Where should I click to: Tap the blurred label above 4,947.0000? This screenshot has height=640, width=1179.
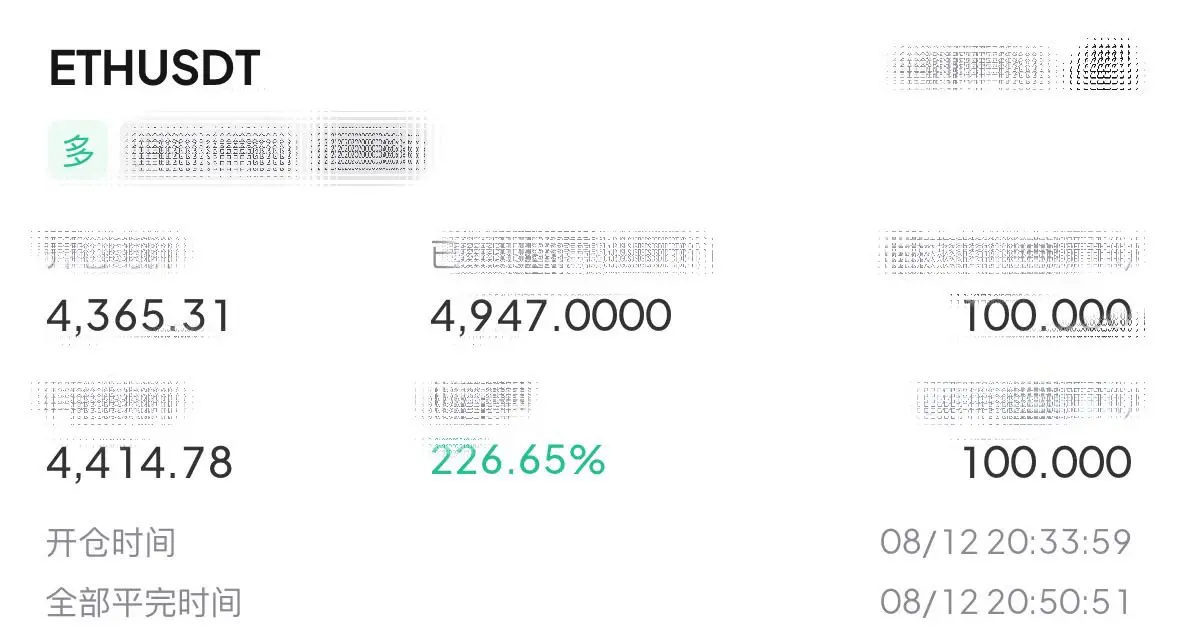click(x=571, y=254)
